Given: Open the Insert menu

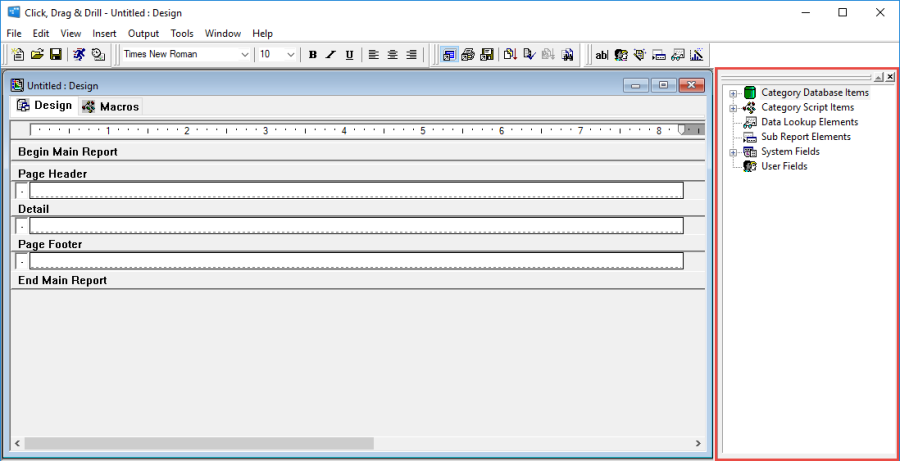Looking at the screenshot, I should [104, 33].
